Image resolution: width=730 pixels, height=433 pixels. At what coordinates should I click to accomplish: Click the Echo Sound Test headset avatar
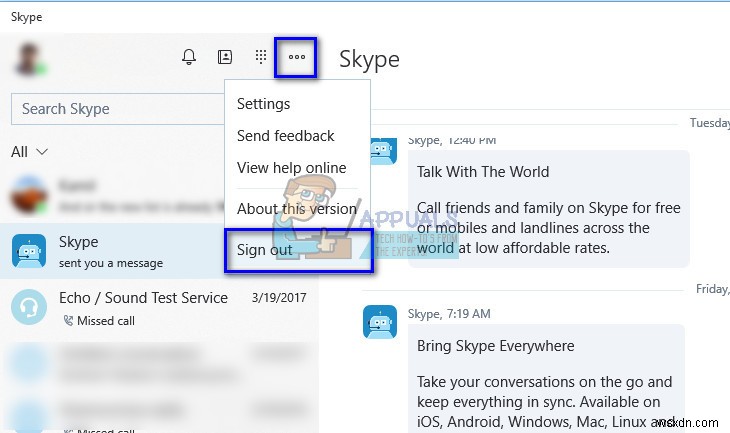click(x=29, y=307)
